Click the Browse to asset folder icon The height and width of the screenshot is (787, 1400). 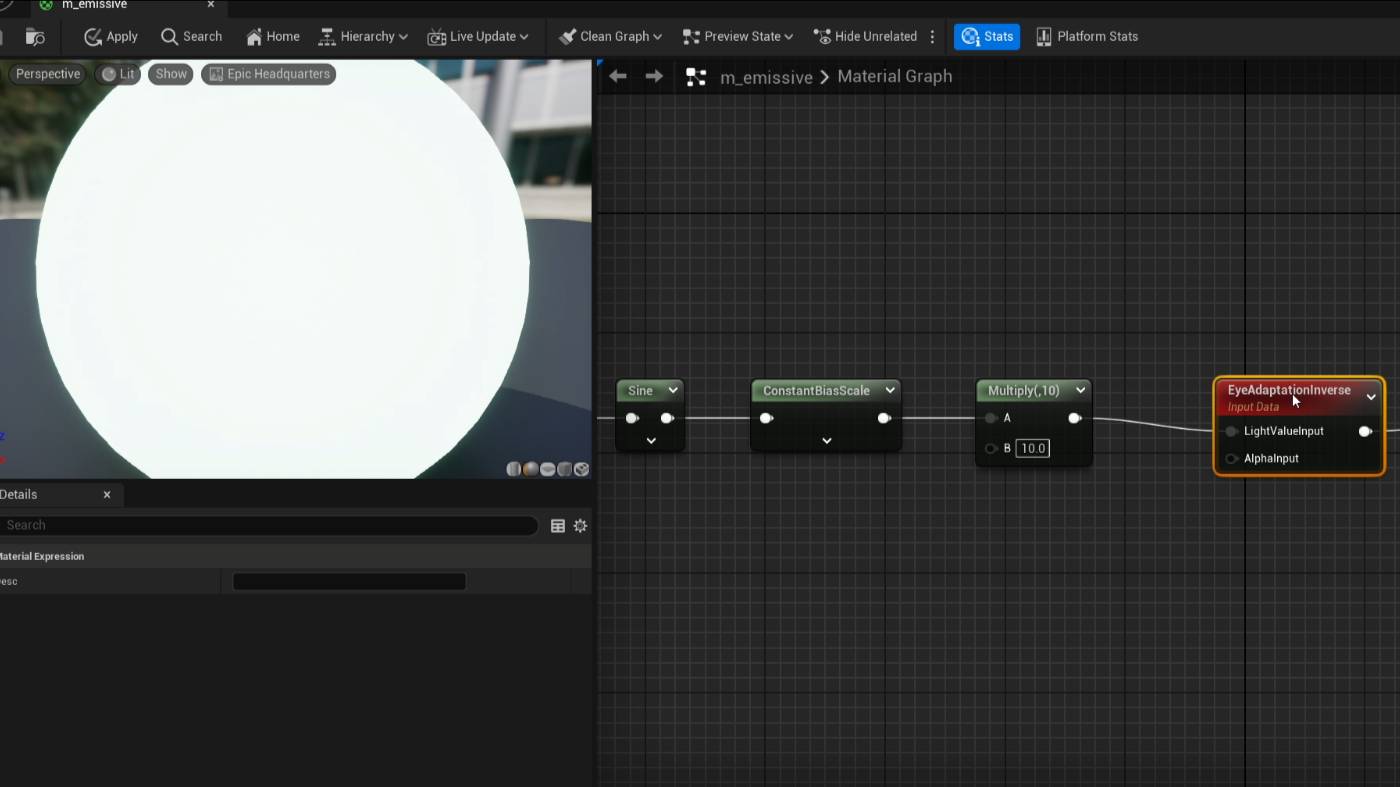click(x=35, y=37)
